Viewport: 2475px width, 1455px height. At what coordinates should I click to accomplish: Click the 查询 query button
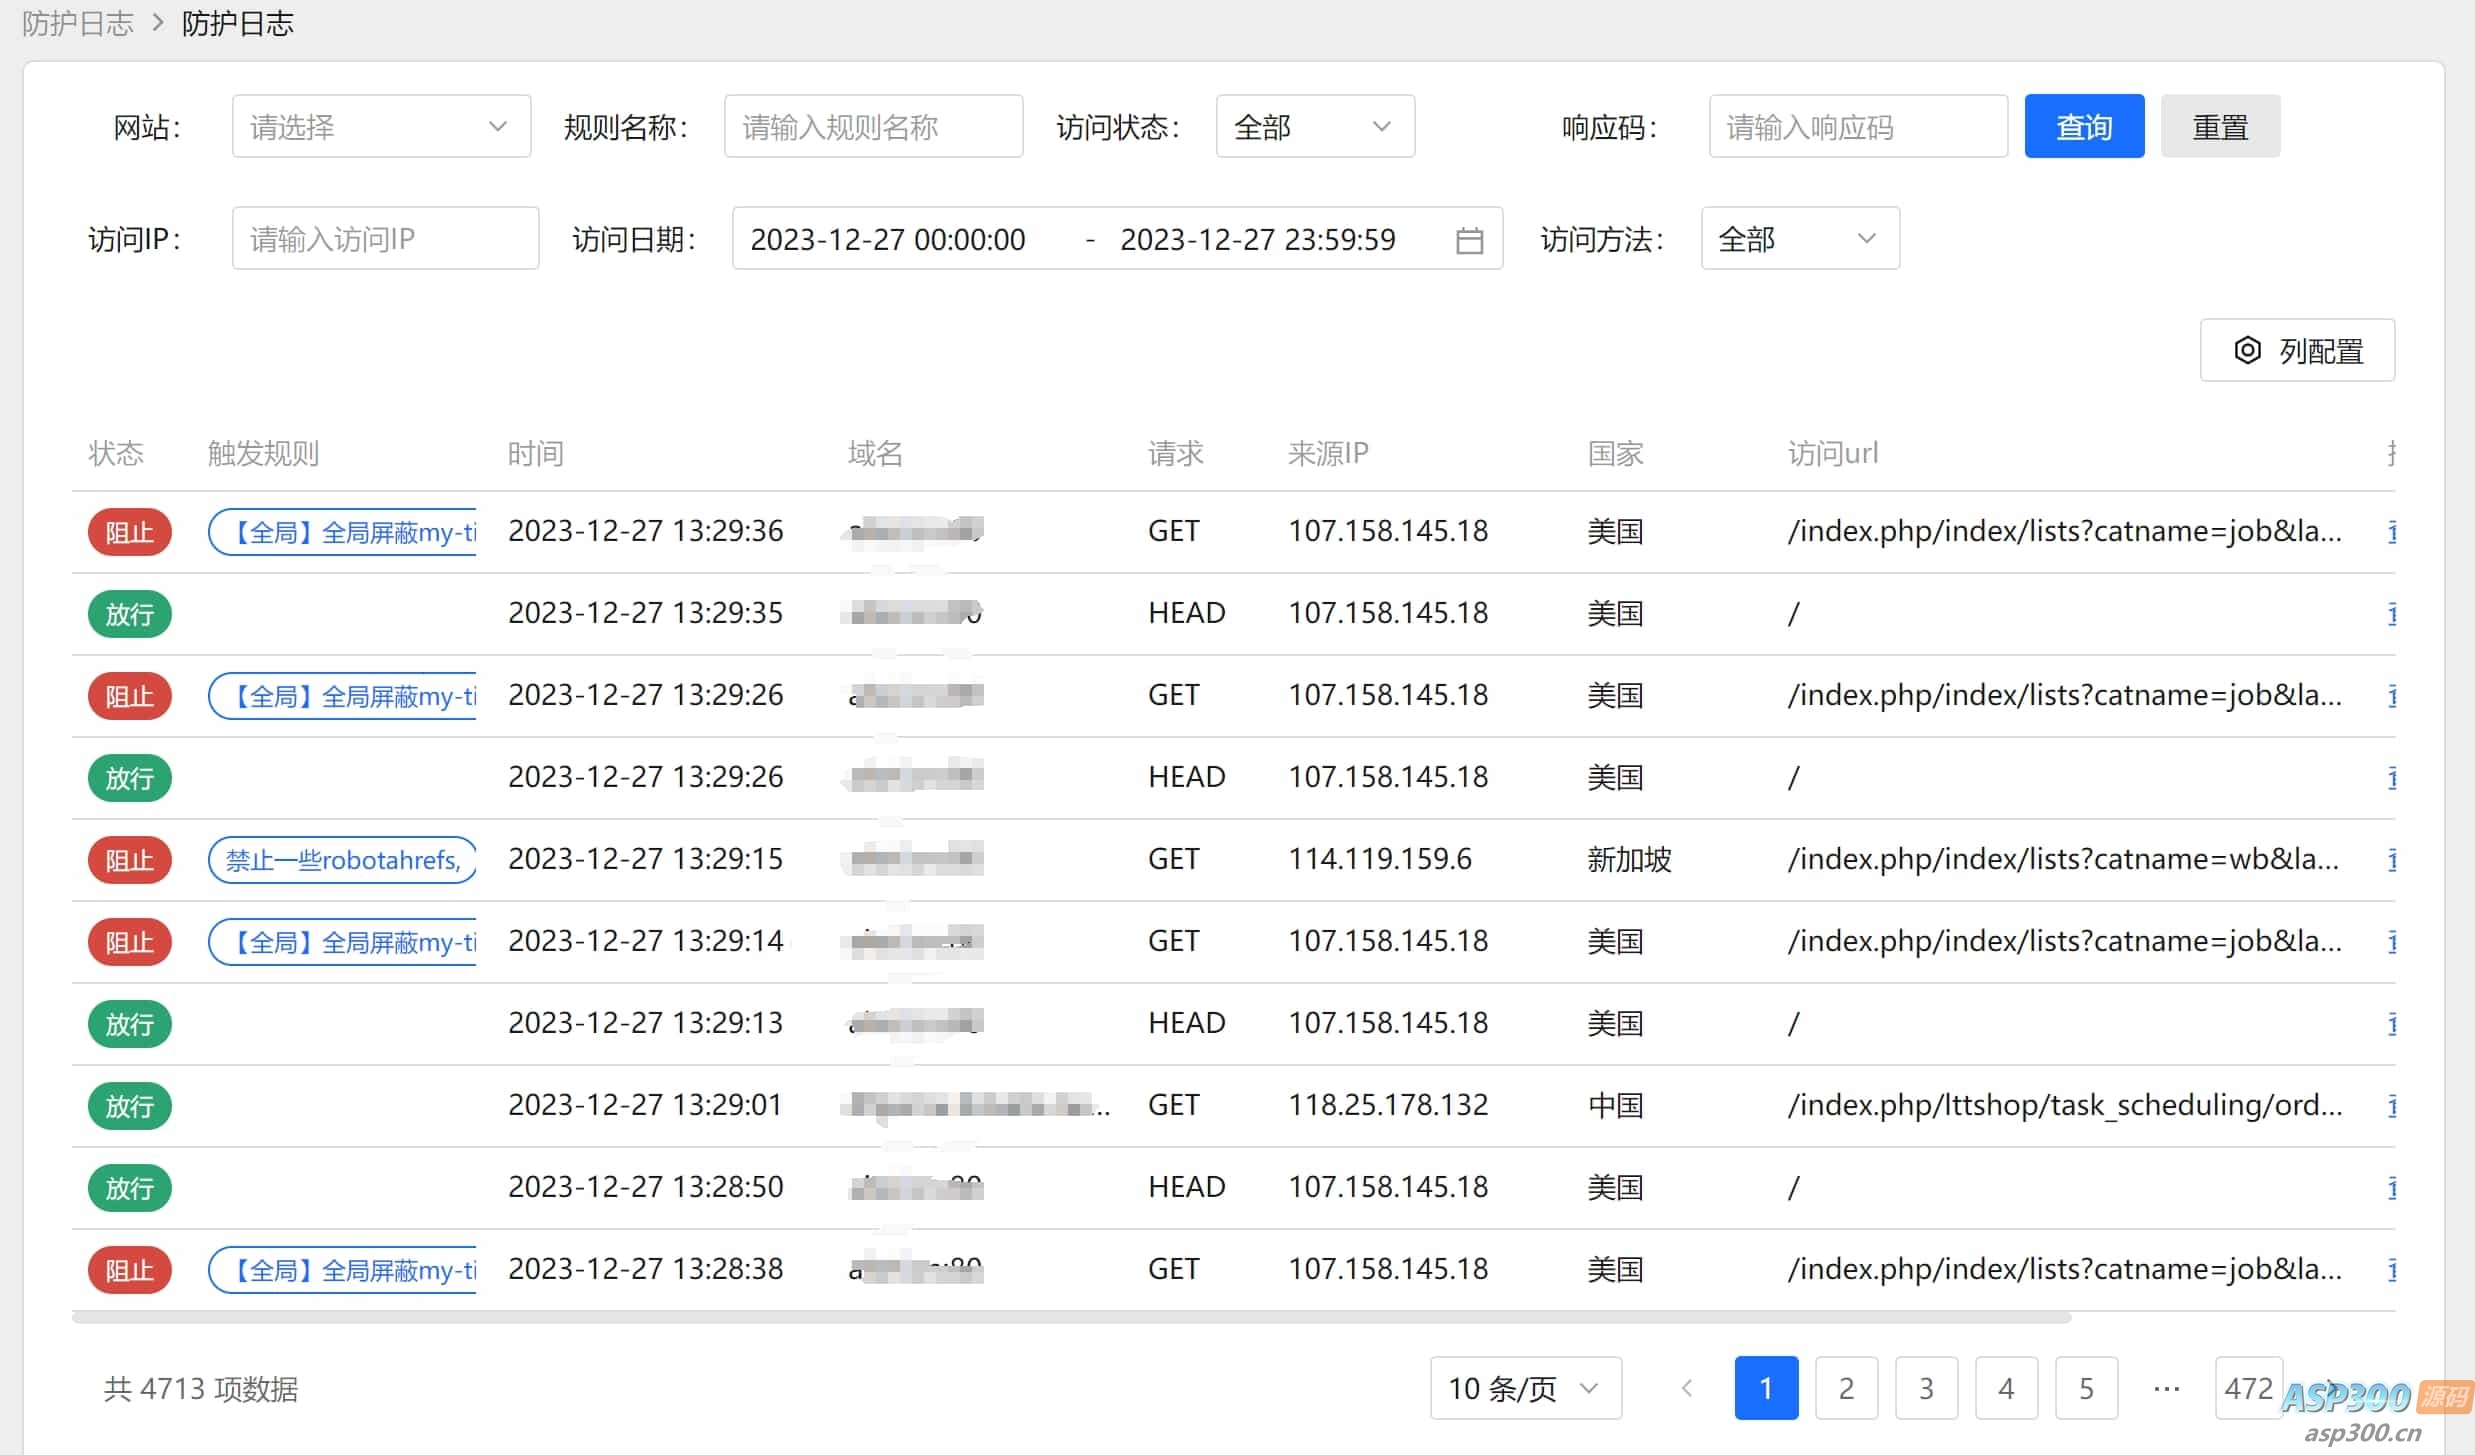2084,126
